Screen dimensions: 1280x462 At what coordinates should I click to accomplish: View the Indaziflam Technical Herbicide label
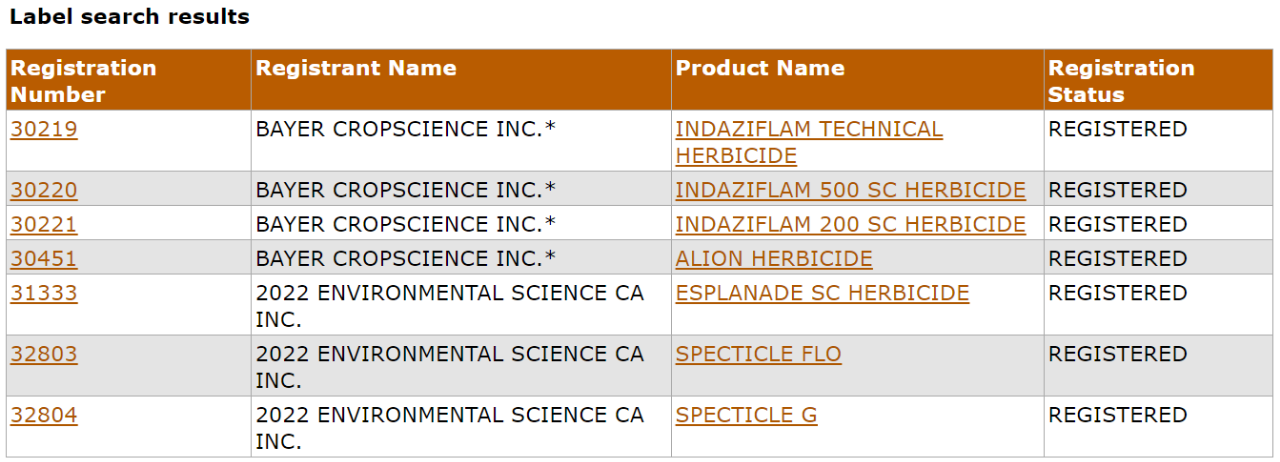tap(809, 142)
